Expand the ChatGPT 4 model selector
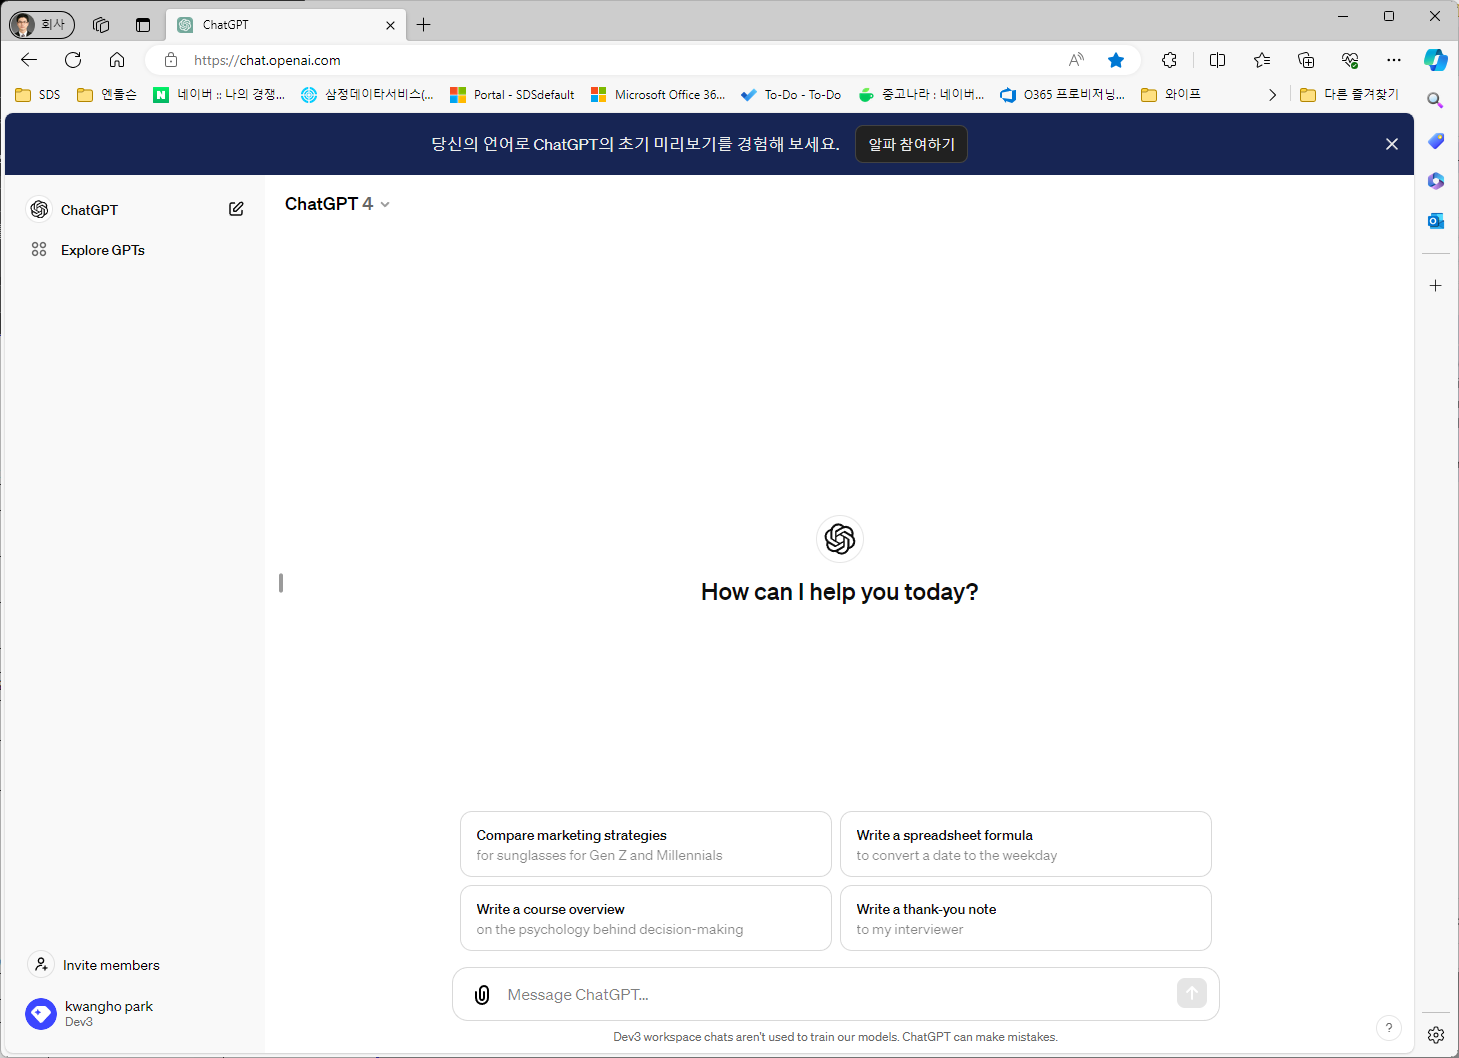 click(x=337, y=204)
